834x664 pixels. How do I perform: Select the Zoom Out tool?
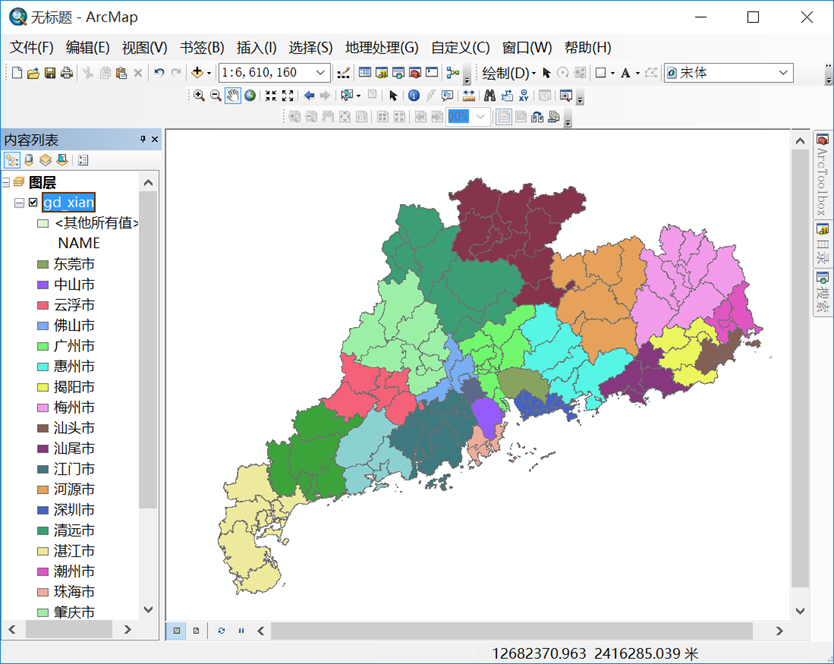[x=215, y=96]
